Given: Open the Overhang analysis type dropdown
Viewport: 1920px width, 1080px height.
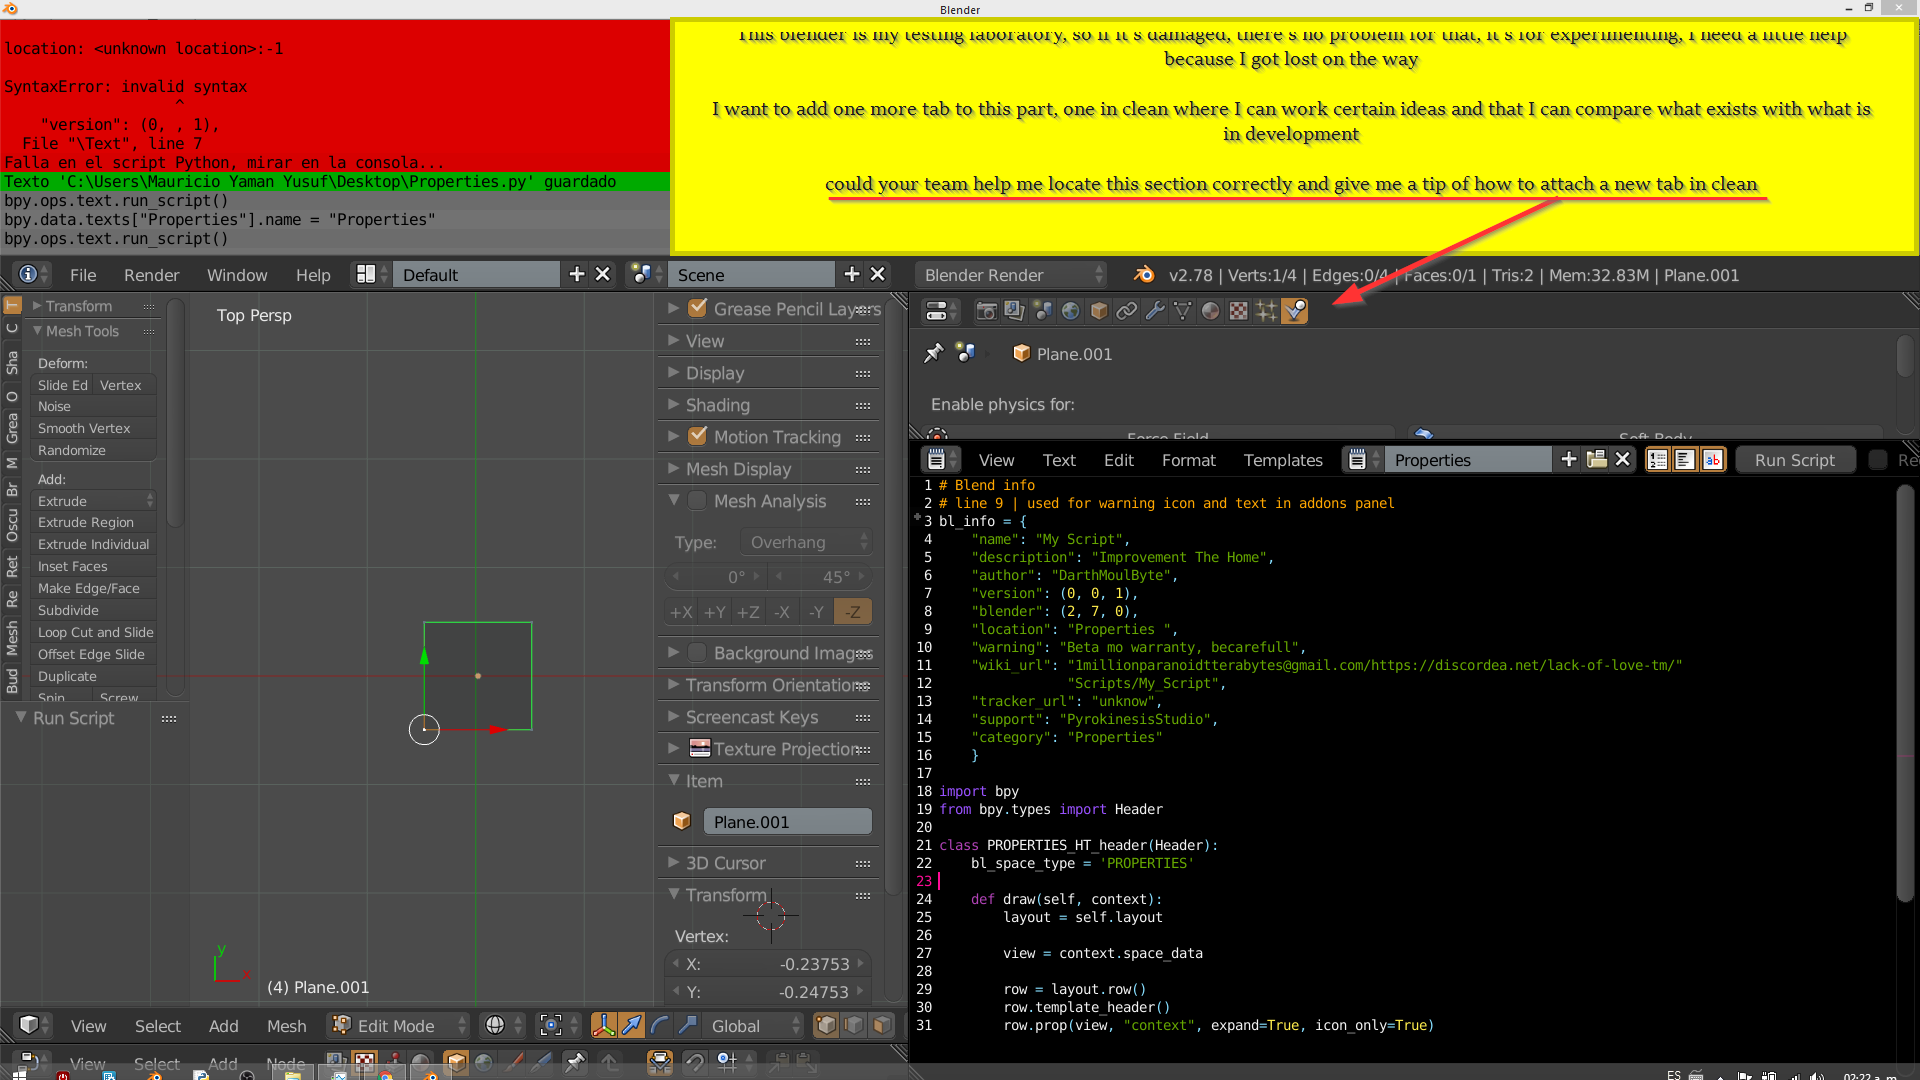Looking at the screenshot, I should coord(806,542).
